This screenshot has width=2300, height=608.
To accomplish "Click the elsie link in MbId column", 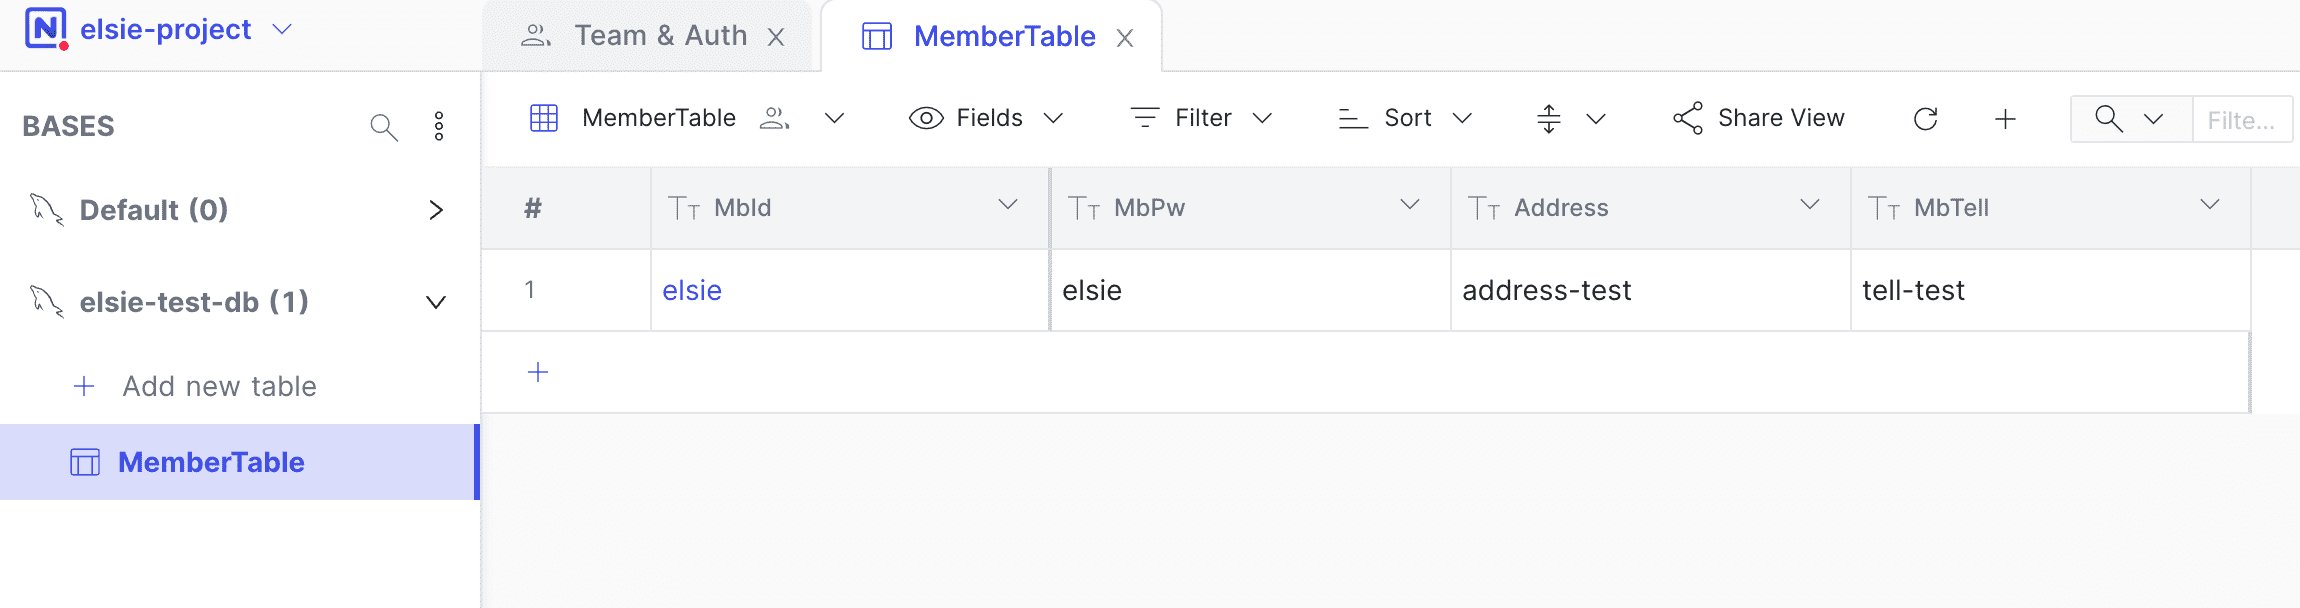I will 692,290.
